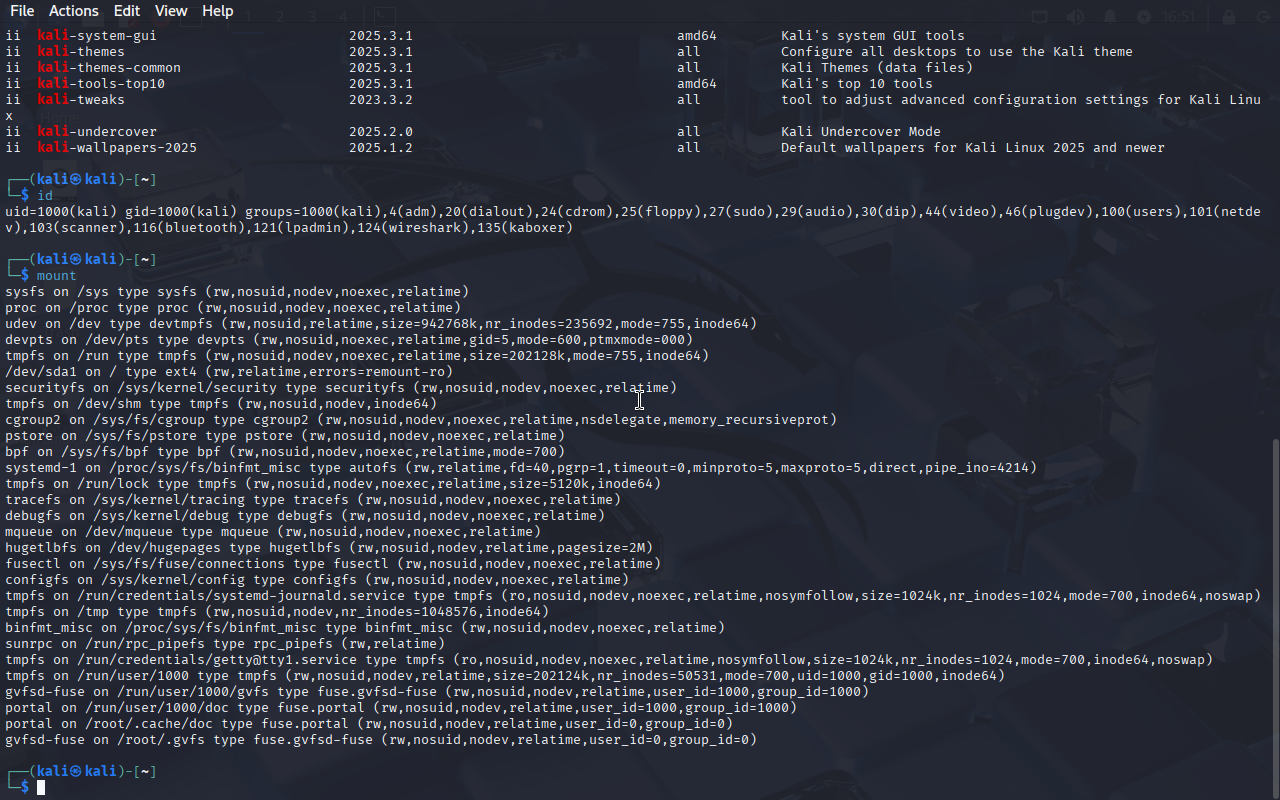1280x800 pixels.
Task: Click 'pstore on /sys/fs/pstore' mount line
Action: pyautogui.click(x=285, y=435)
